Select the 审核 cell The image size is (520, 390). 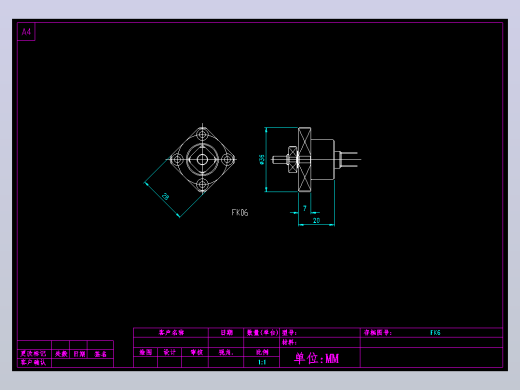click(x=195, y=352)
